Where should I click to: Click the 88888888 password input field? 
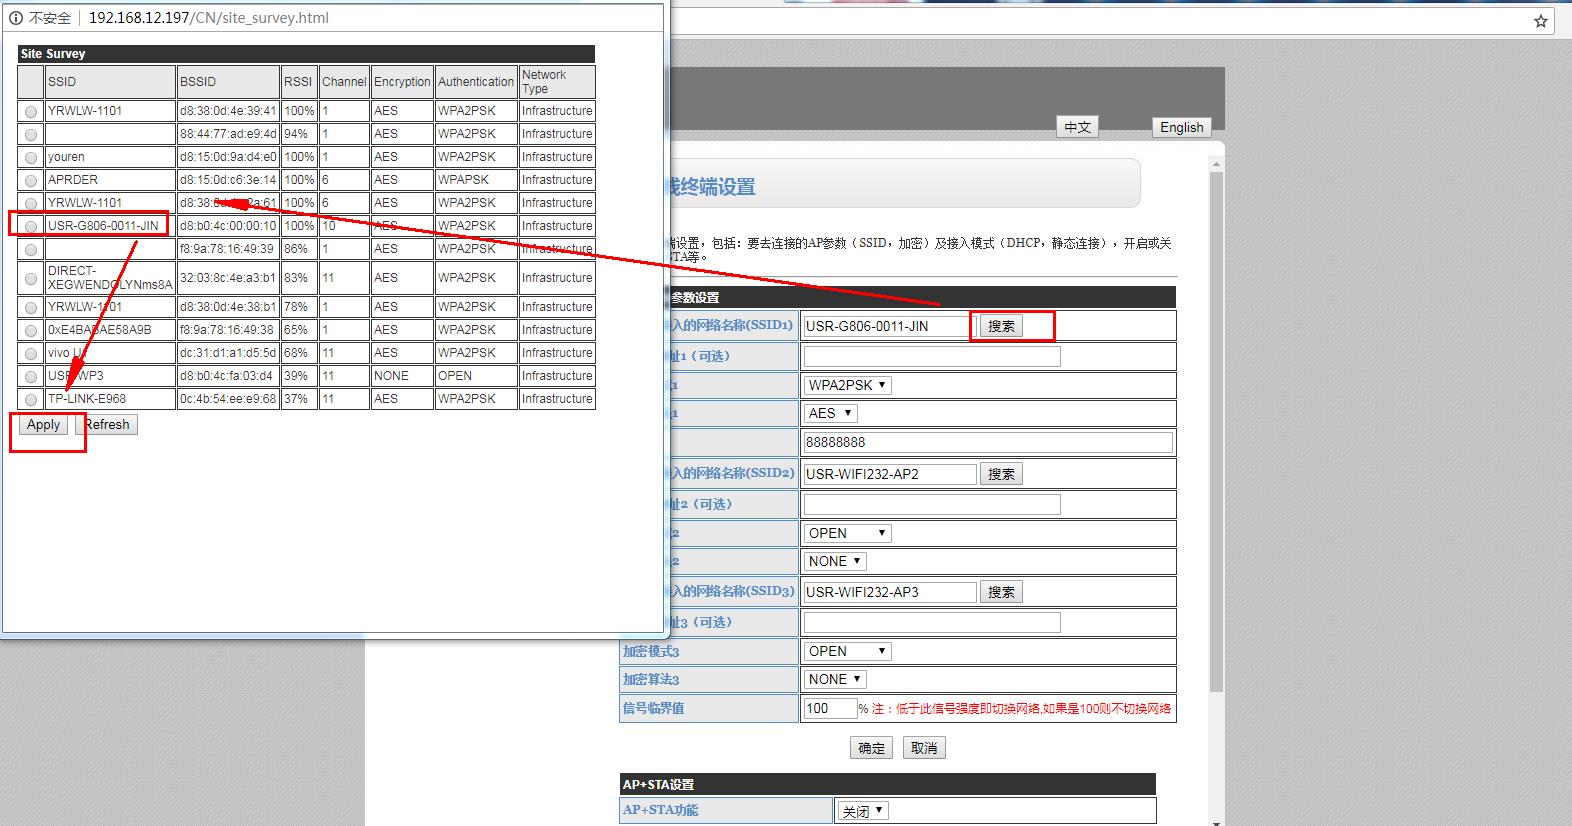click(x=987, y=442)
